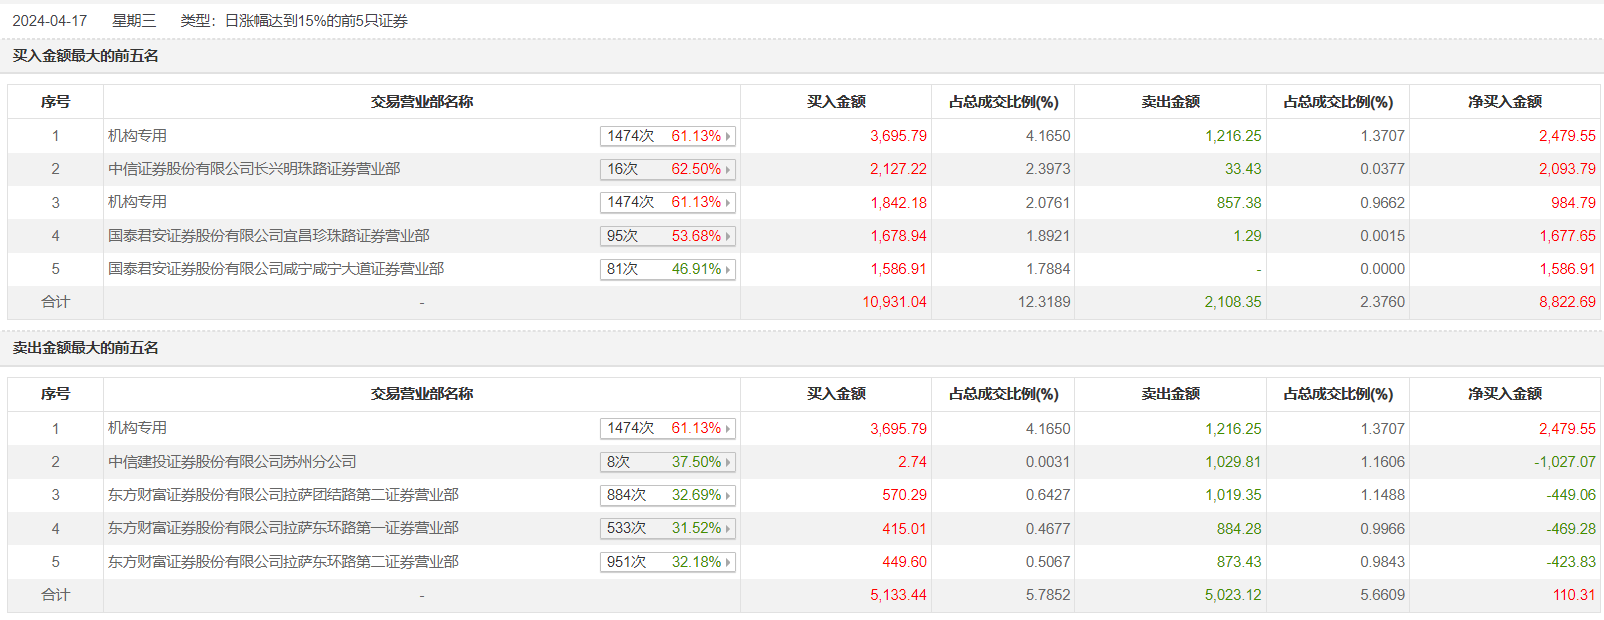Open 东方财富拉萨东环路第一证券营业部 link
Viewport: 1604px width, 620px height.
coord(283,528)
